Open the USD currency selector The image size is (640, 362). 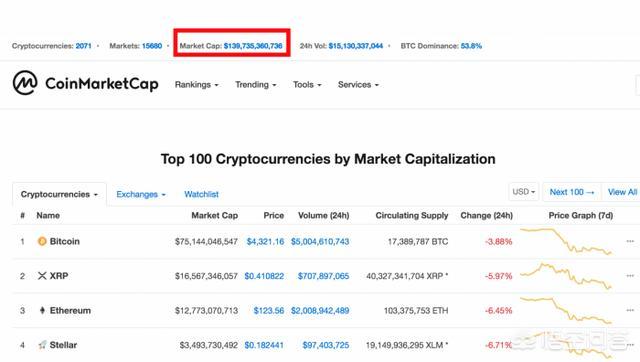point(524,192)
